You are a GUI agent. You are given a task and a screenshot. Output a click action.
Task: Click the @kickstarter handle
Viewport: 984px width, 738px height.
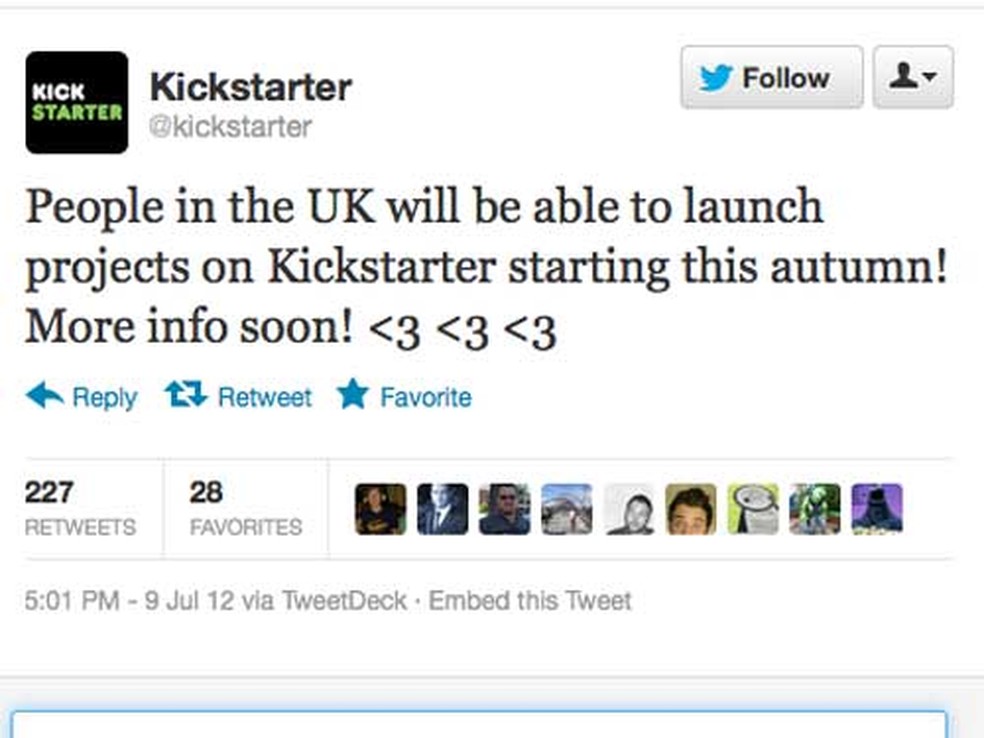(x=232, y=126)
